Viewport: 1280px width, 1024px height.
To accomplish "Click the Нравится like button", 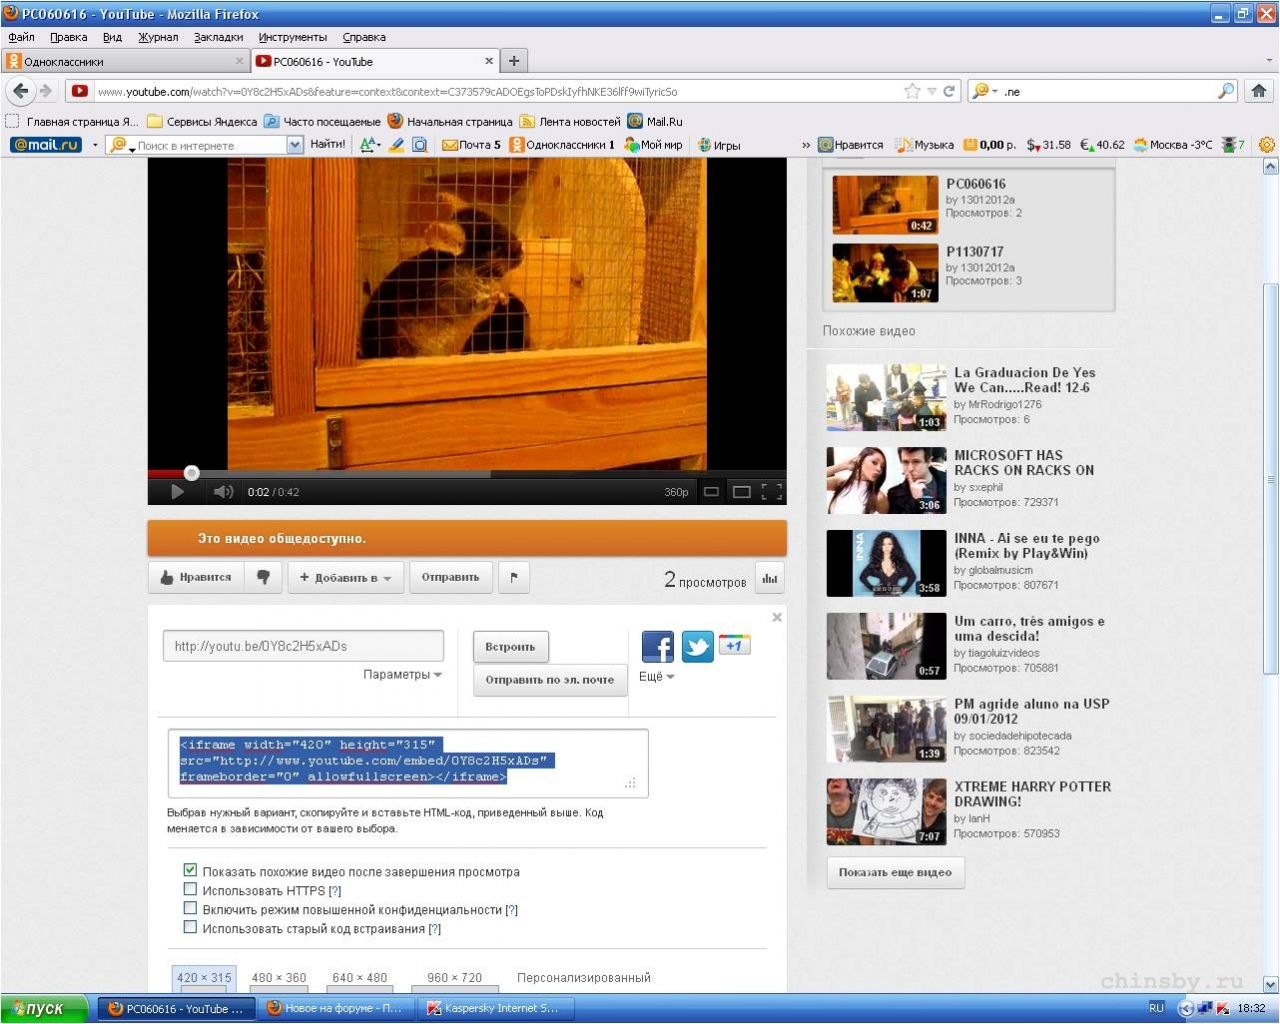I will click(196, 577).
